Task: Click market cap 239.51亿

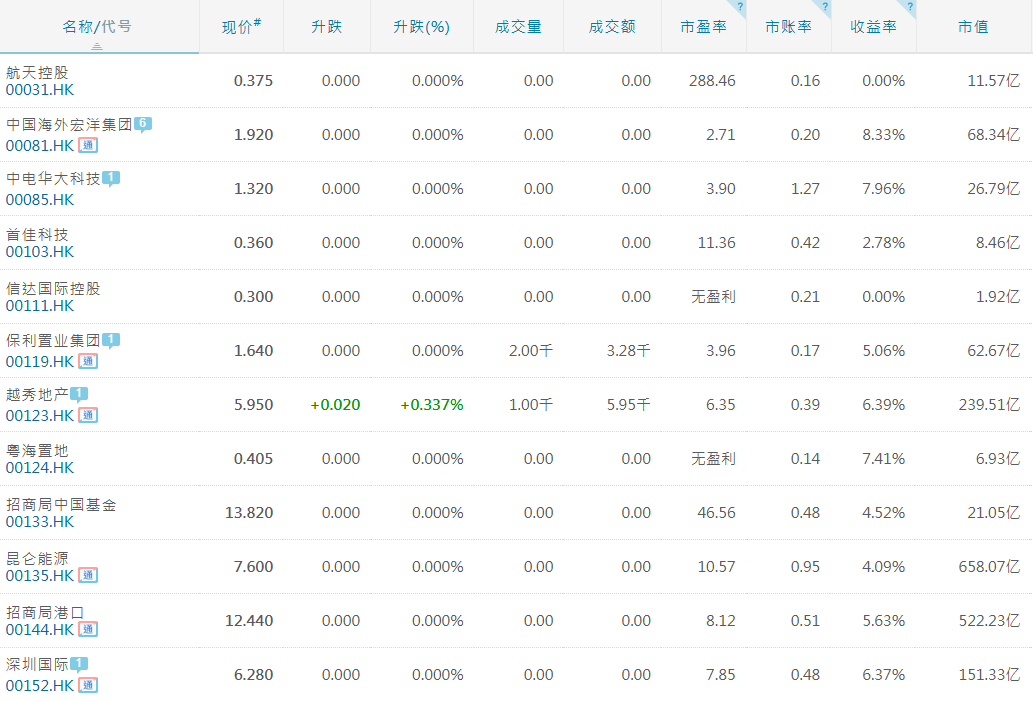Action: tap(989, 405)
